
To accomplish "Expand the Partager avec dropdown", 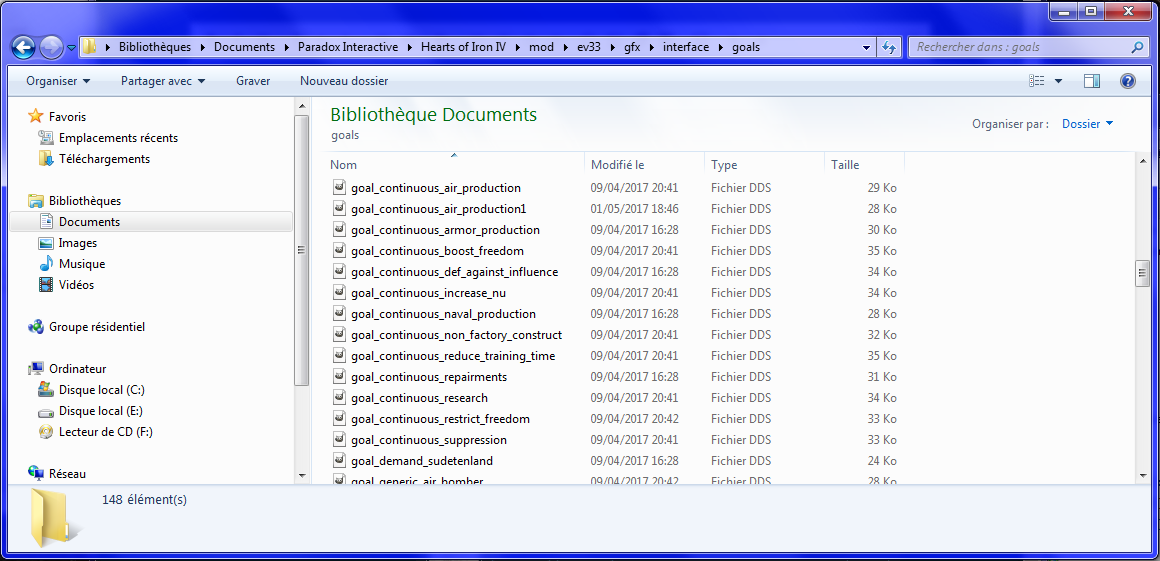I will [163, 81].
